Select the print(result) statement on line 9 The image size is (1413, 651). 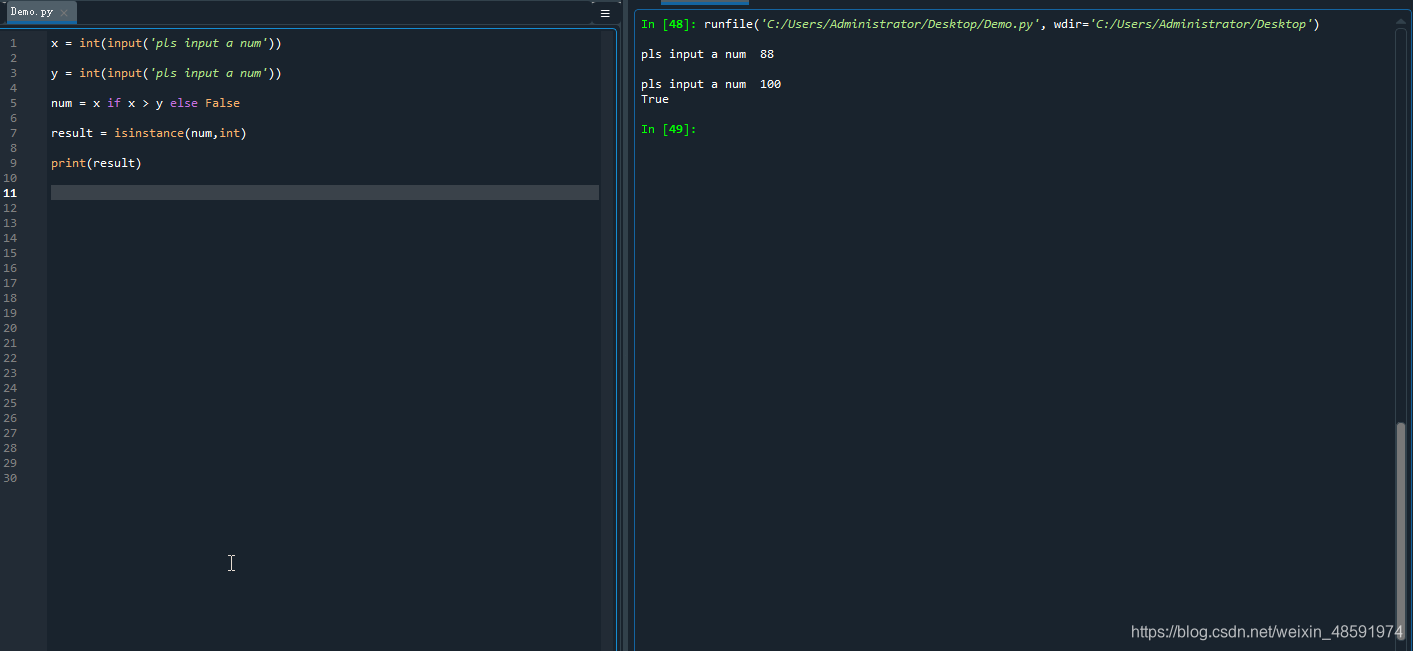(95, 163)
